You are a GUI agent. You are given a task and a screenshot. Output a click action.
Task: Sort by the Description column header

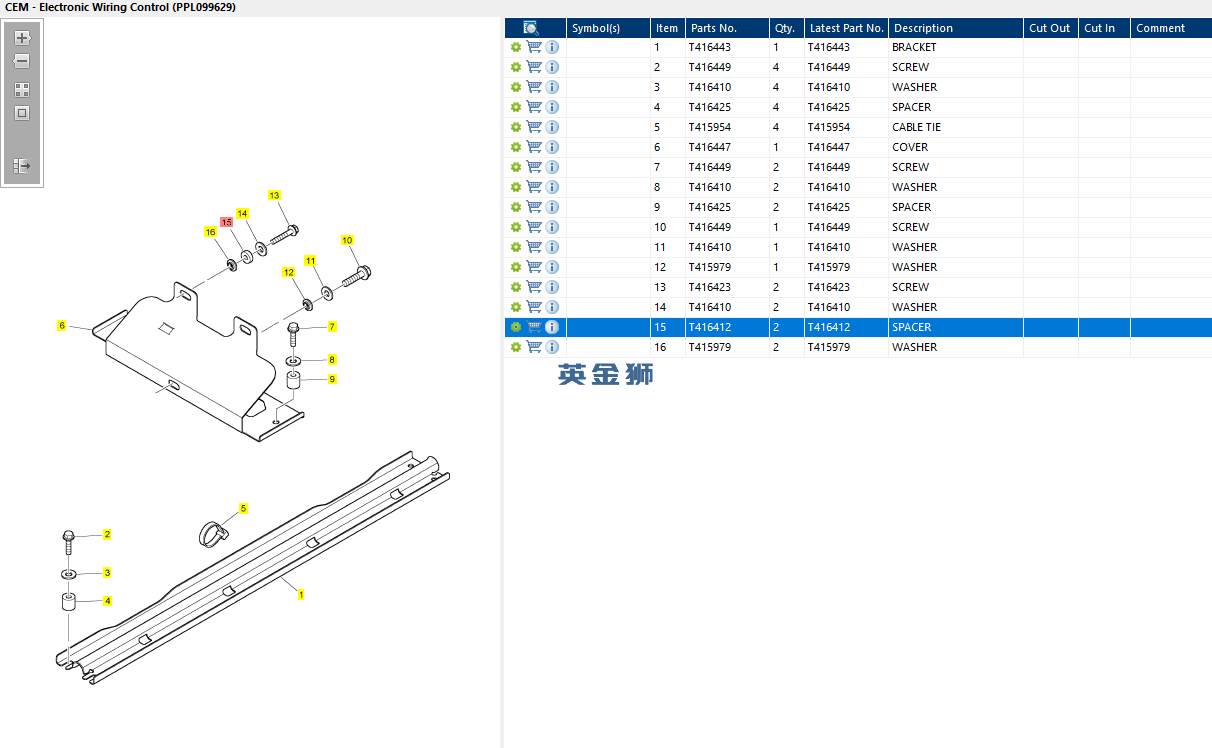[x=956, y=28]
